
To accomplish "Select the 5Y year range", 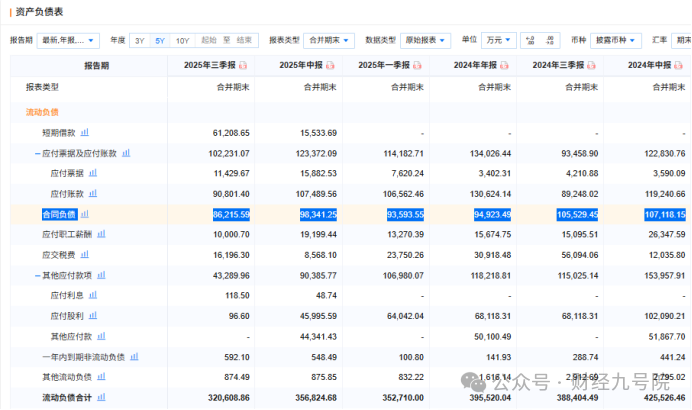I will pos(160,41).
